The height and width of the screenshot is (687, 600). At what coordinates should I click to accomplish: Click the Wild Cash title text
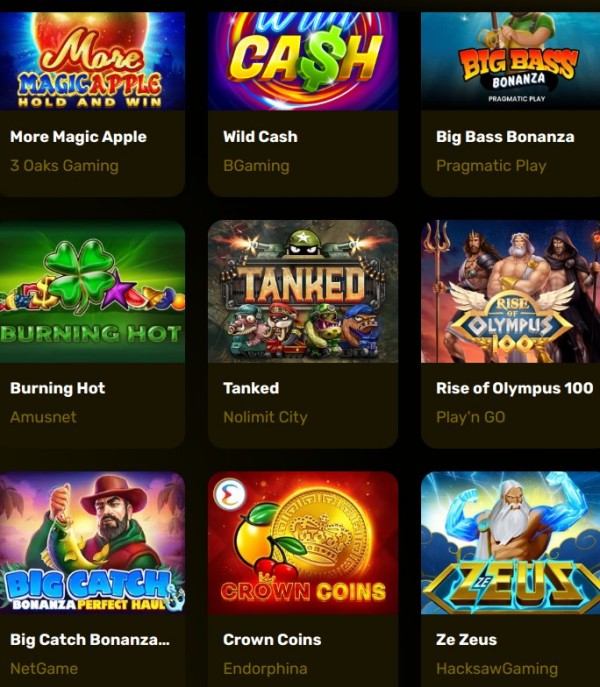click(x=260, y=137)
